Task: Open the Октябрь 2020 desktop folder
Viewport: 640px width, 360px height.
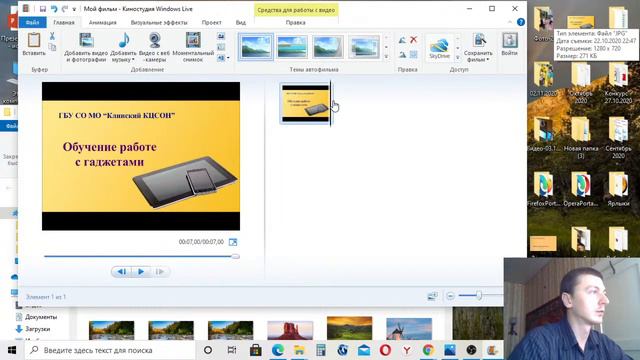Action: pyautogui.click(x=580, y=83)
